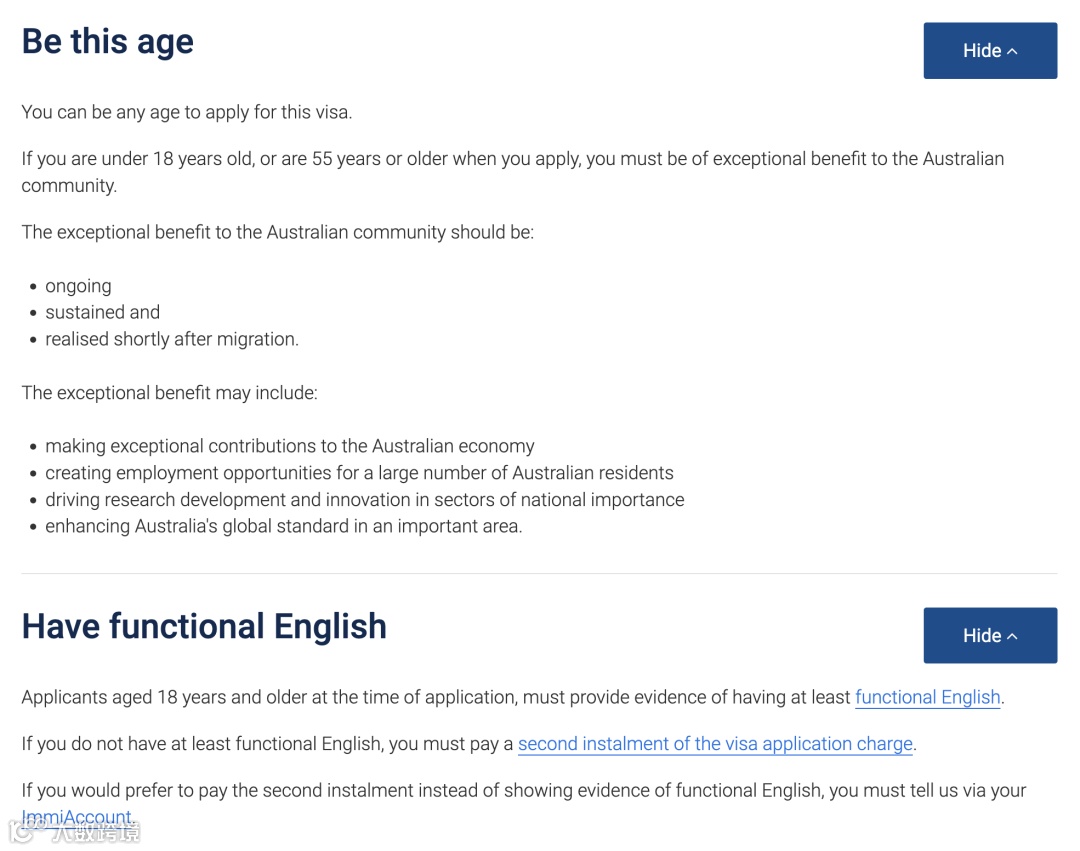Image resolution: width=1080 pixels, height=851 pixels.
Task: Click the divider line between the sections
Action: pyautogui.click(x=539, y=573)
